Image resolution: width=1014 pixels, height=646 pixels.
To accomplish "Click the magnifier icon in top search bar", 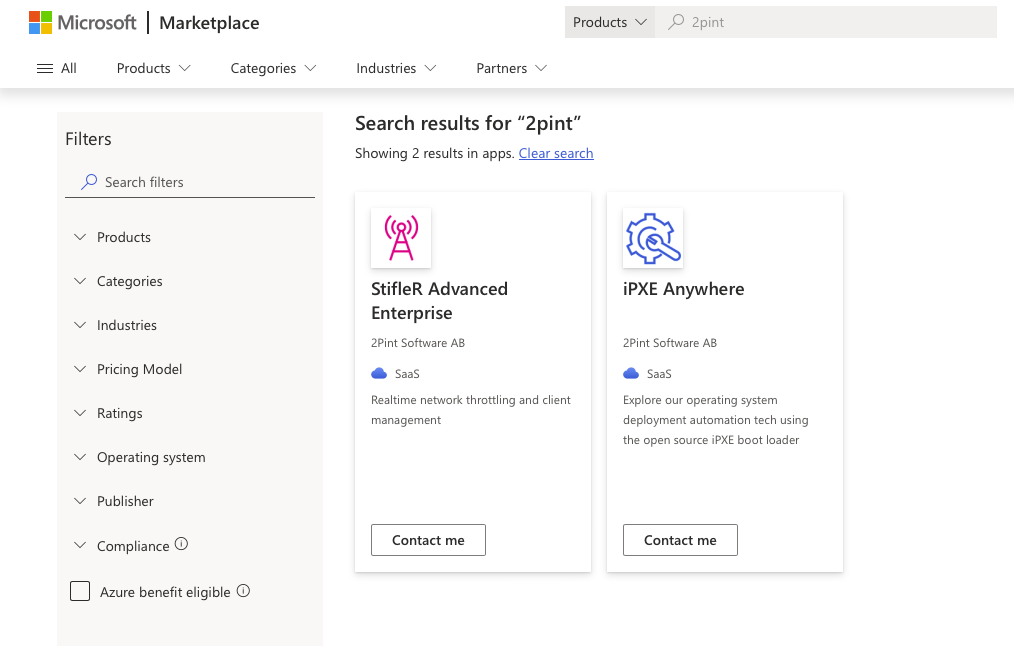I will pyautogui.click(x=676, y=22).
